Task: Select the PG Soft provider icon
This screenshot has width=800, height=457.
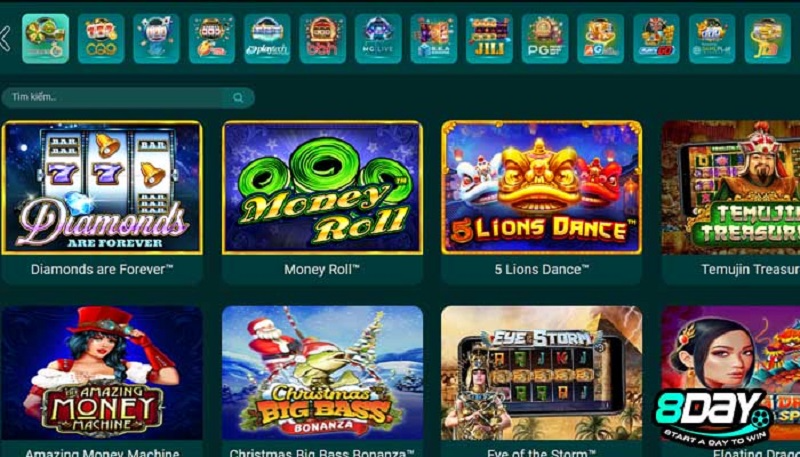Action: [x=545, y=38]
